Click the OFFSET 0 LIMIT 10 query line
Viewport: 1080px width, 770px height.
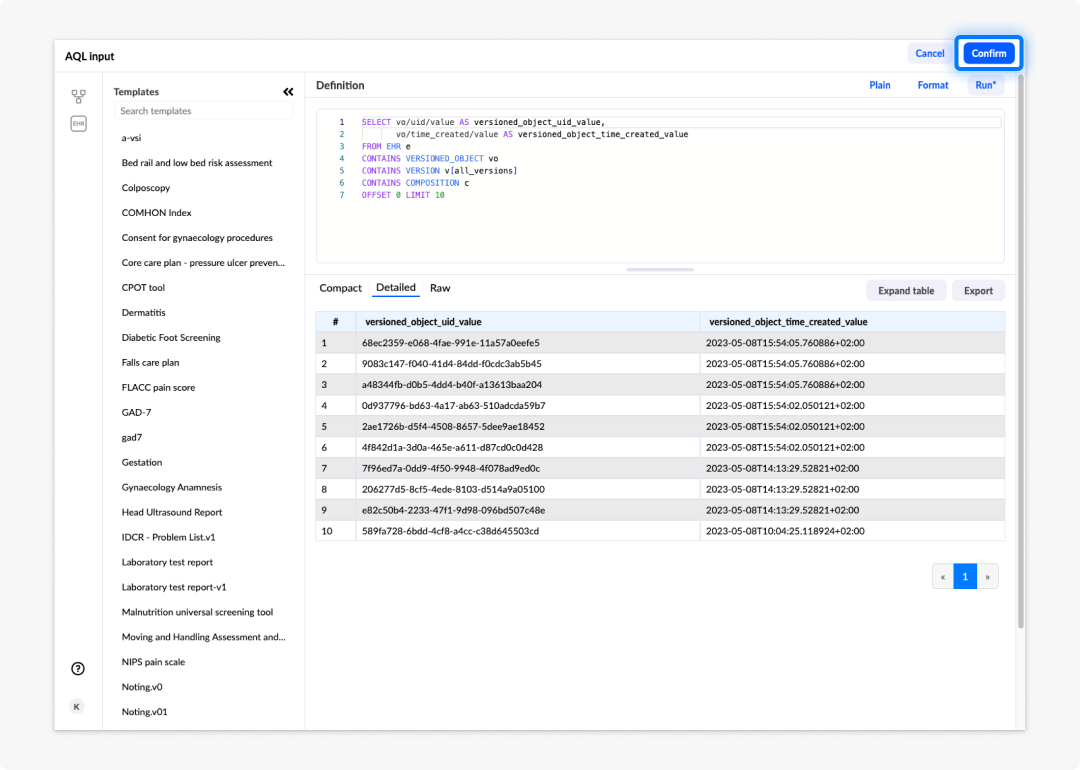[403, 195]
